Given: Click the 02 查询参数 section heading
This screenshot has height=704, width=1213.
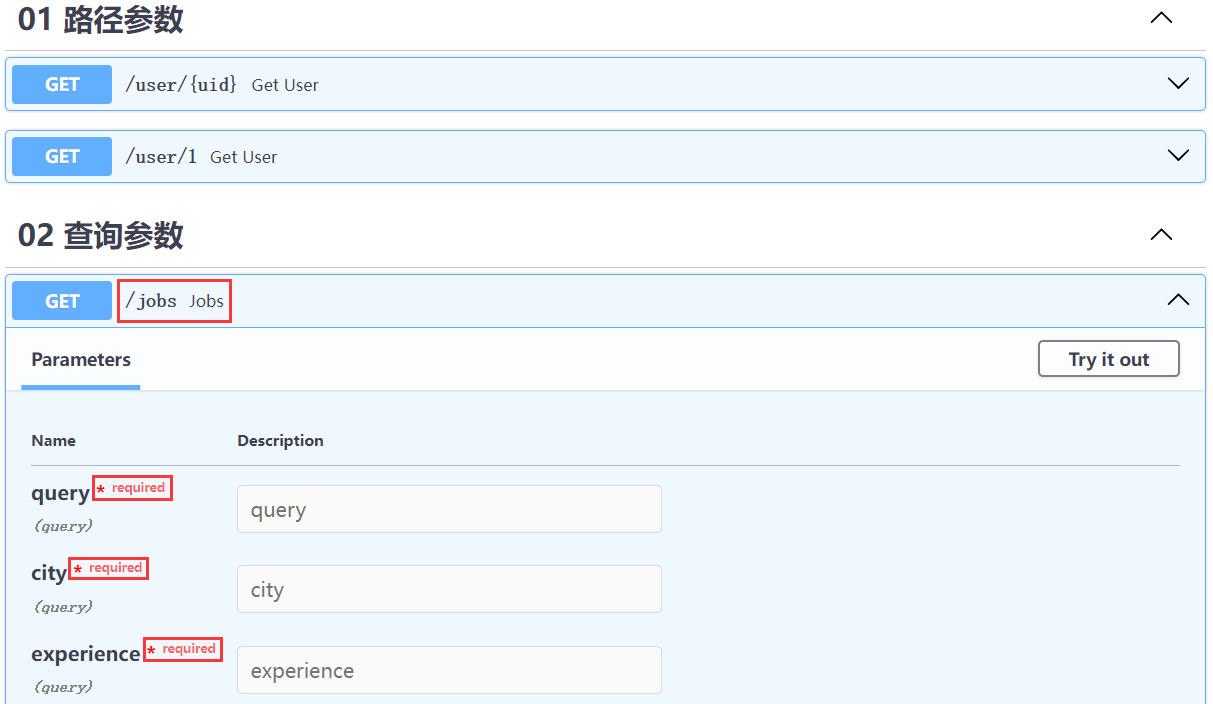Looking at the screenshot, I should (101, 235).
